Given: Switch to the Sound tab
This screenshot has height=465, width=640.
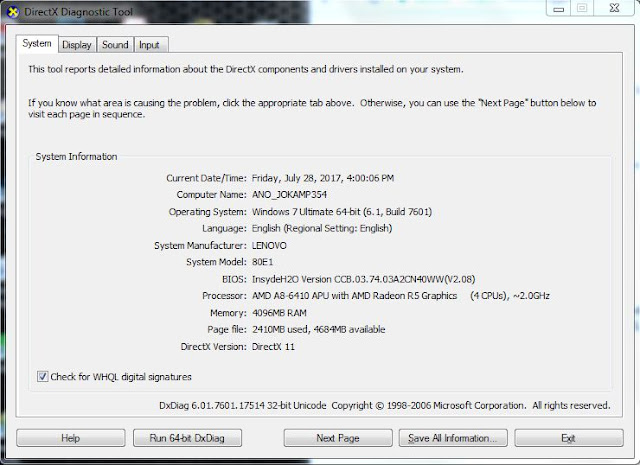Looking at the screenshot, I should click(x=115, y=44).
